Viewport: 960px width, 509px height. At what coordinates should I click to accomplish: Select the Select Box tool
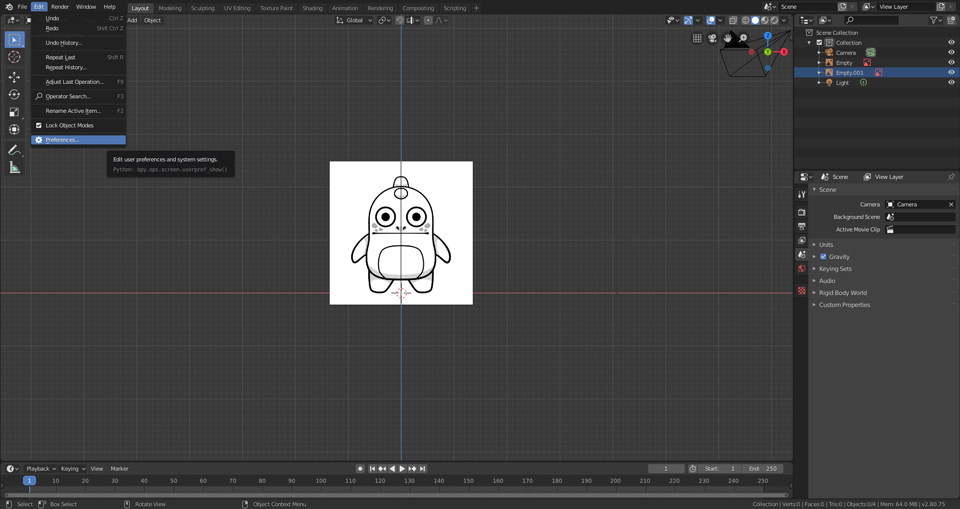point(14,40)
